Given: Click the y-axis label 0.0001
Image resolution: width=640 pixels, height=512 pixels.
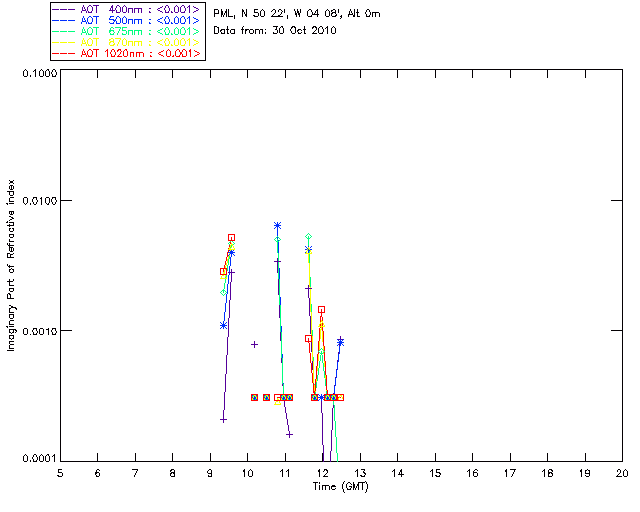Looking at the screenshot, I should click(x=40, y=459).
